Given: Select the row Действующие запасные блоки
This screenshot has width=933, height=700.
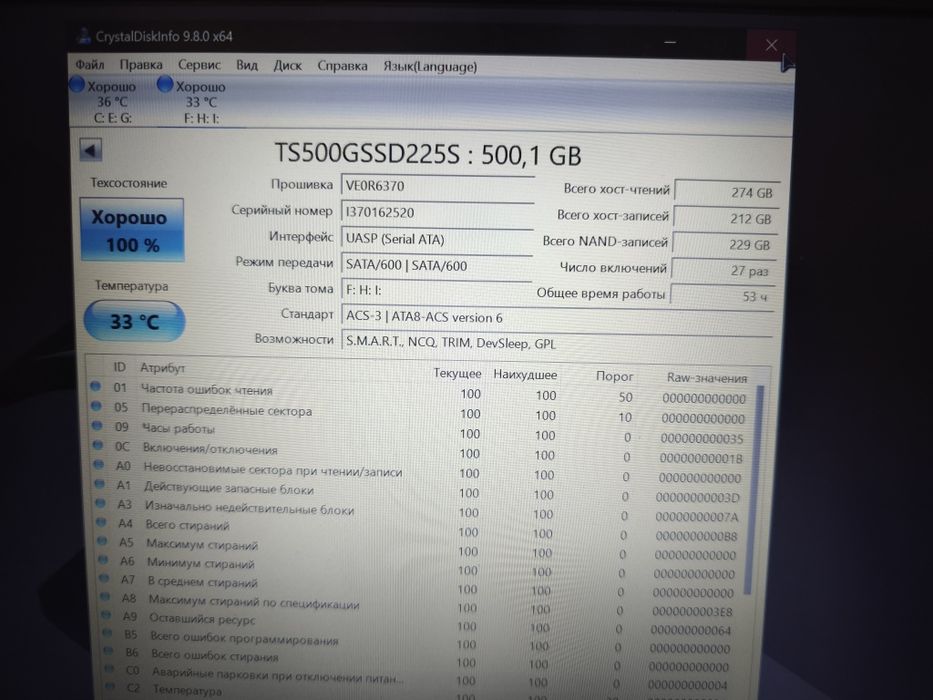Looking at the screenshot, I should [418, 491].
